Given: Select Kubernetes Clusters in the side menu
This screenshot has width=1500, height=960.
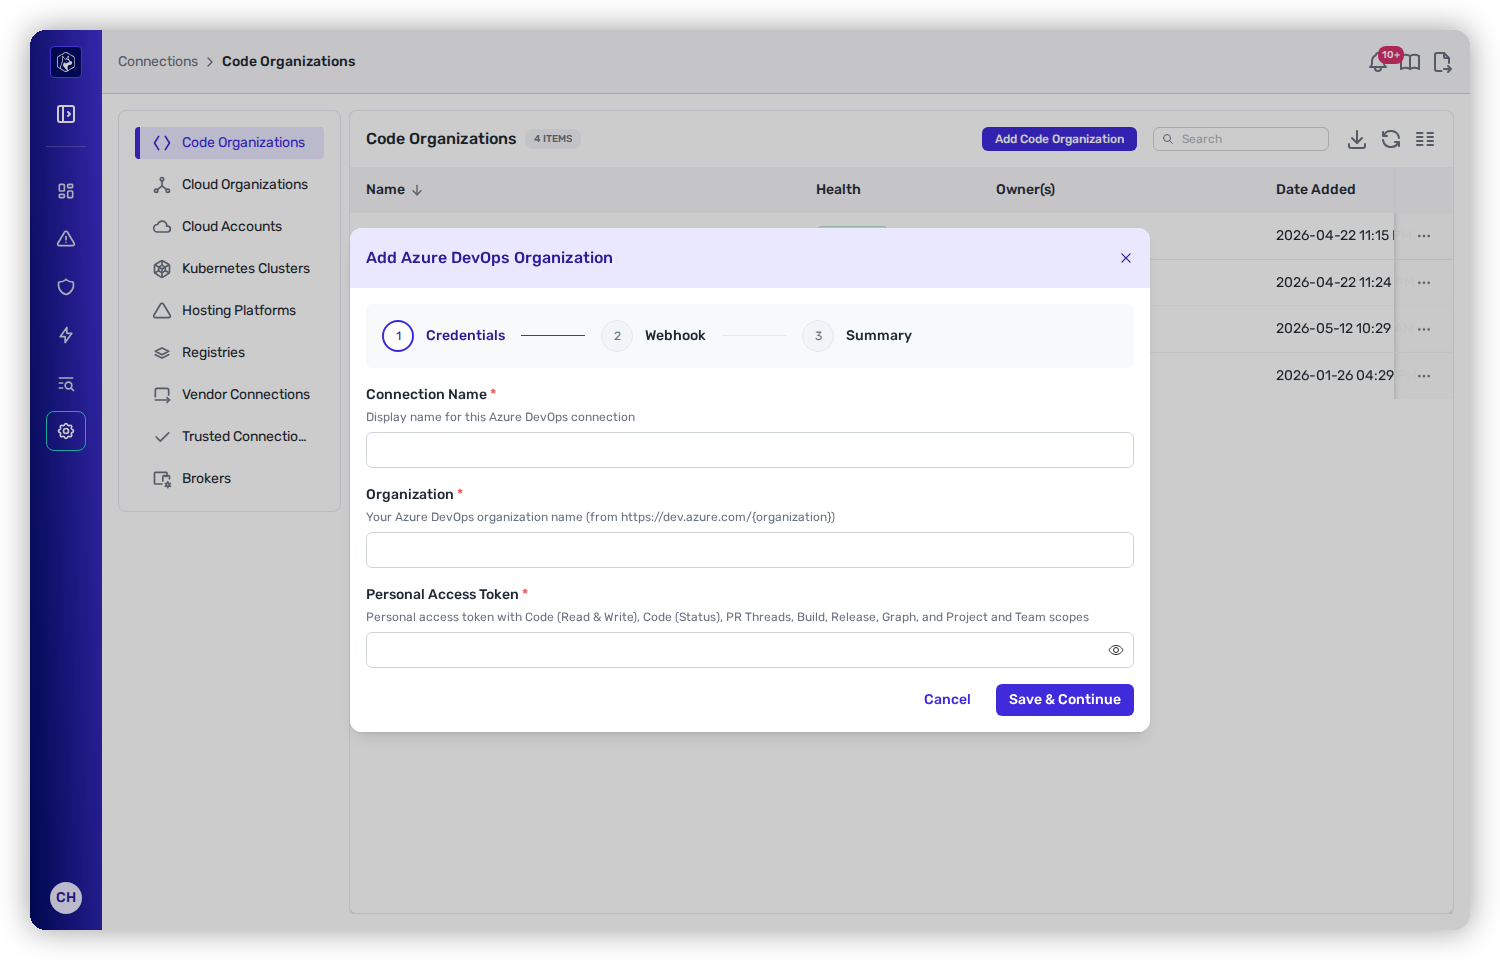Looking at the screenshot, I should (x=230, y=268).
